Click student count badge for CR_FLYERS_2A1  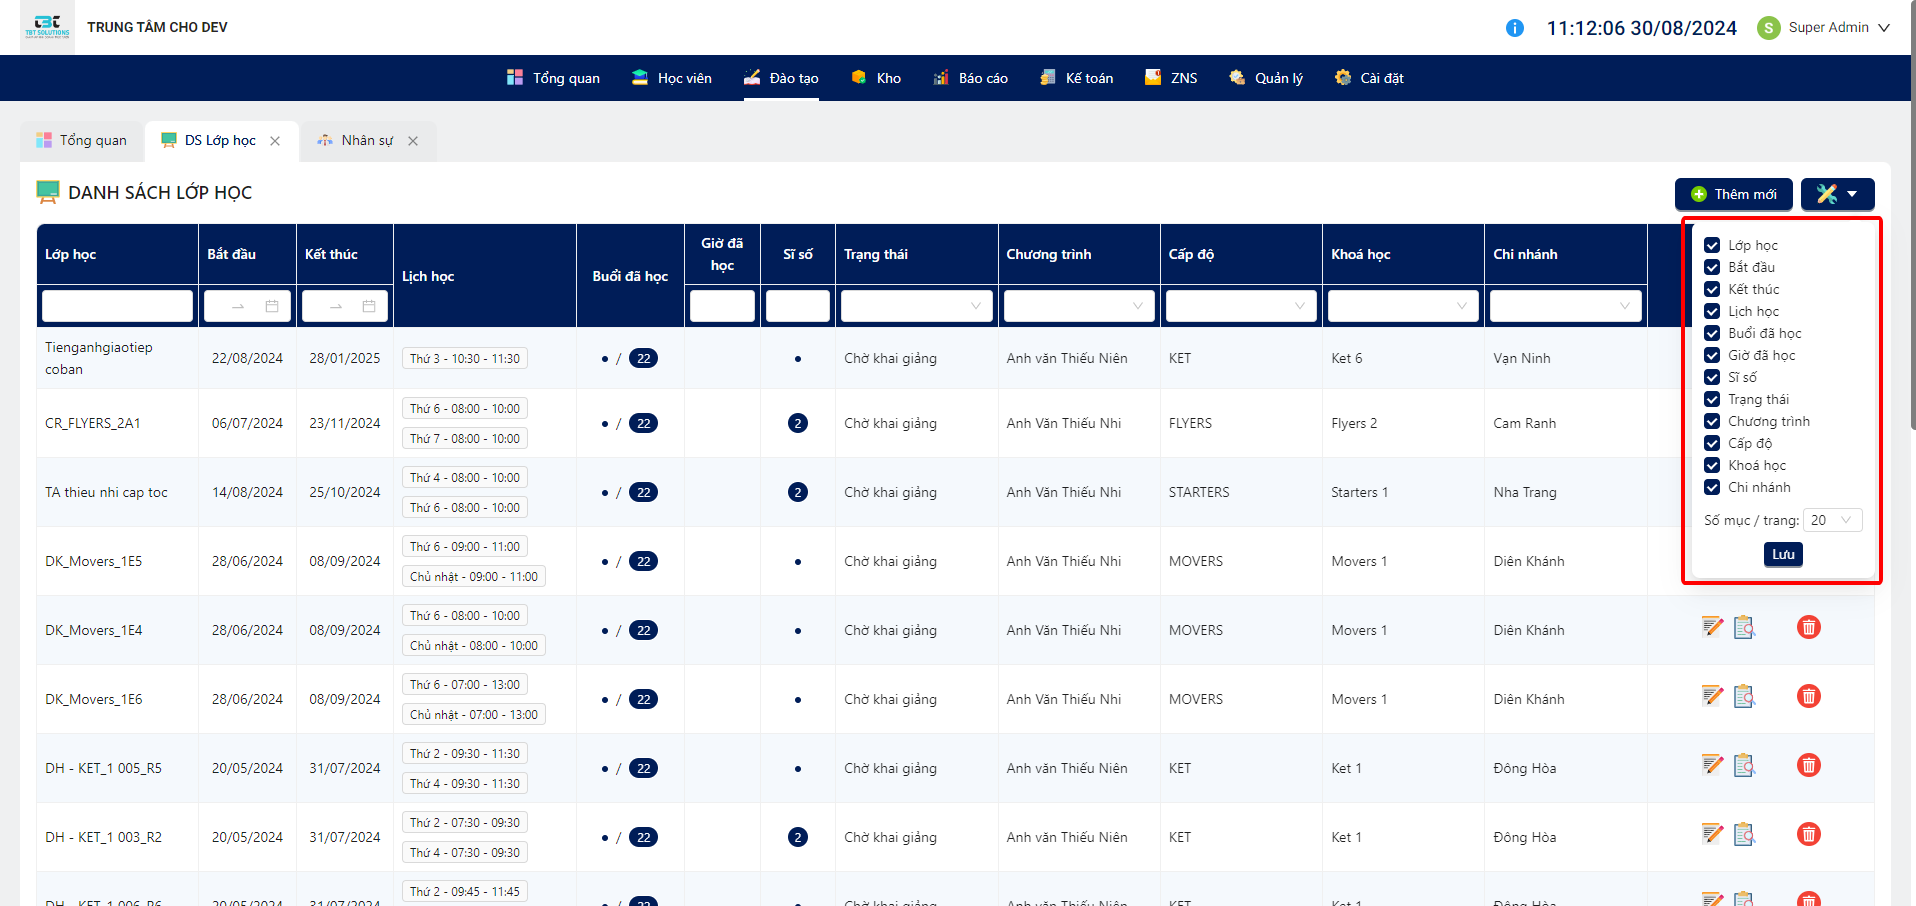pyautogui.click(x=798, y=423)
